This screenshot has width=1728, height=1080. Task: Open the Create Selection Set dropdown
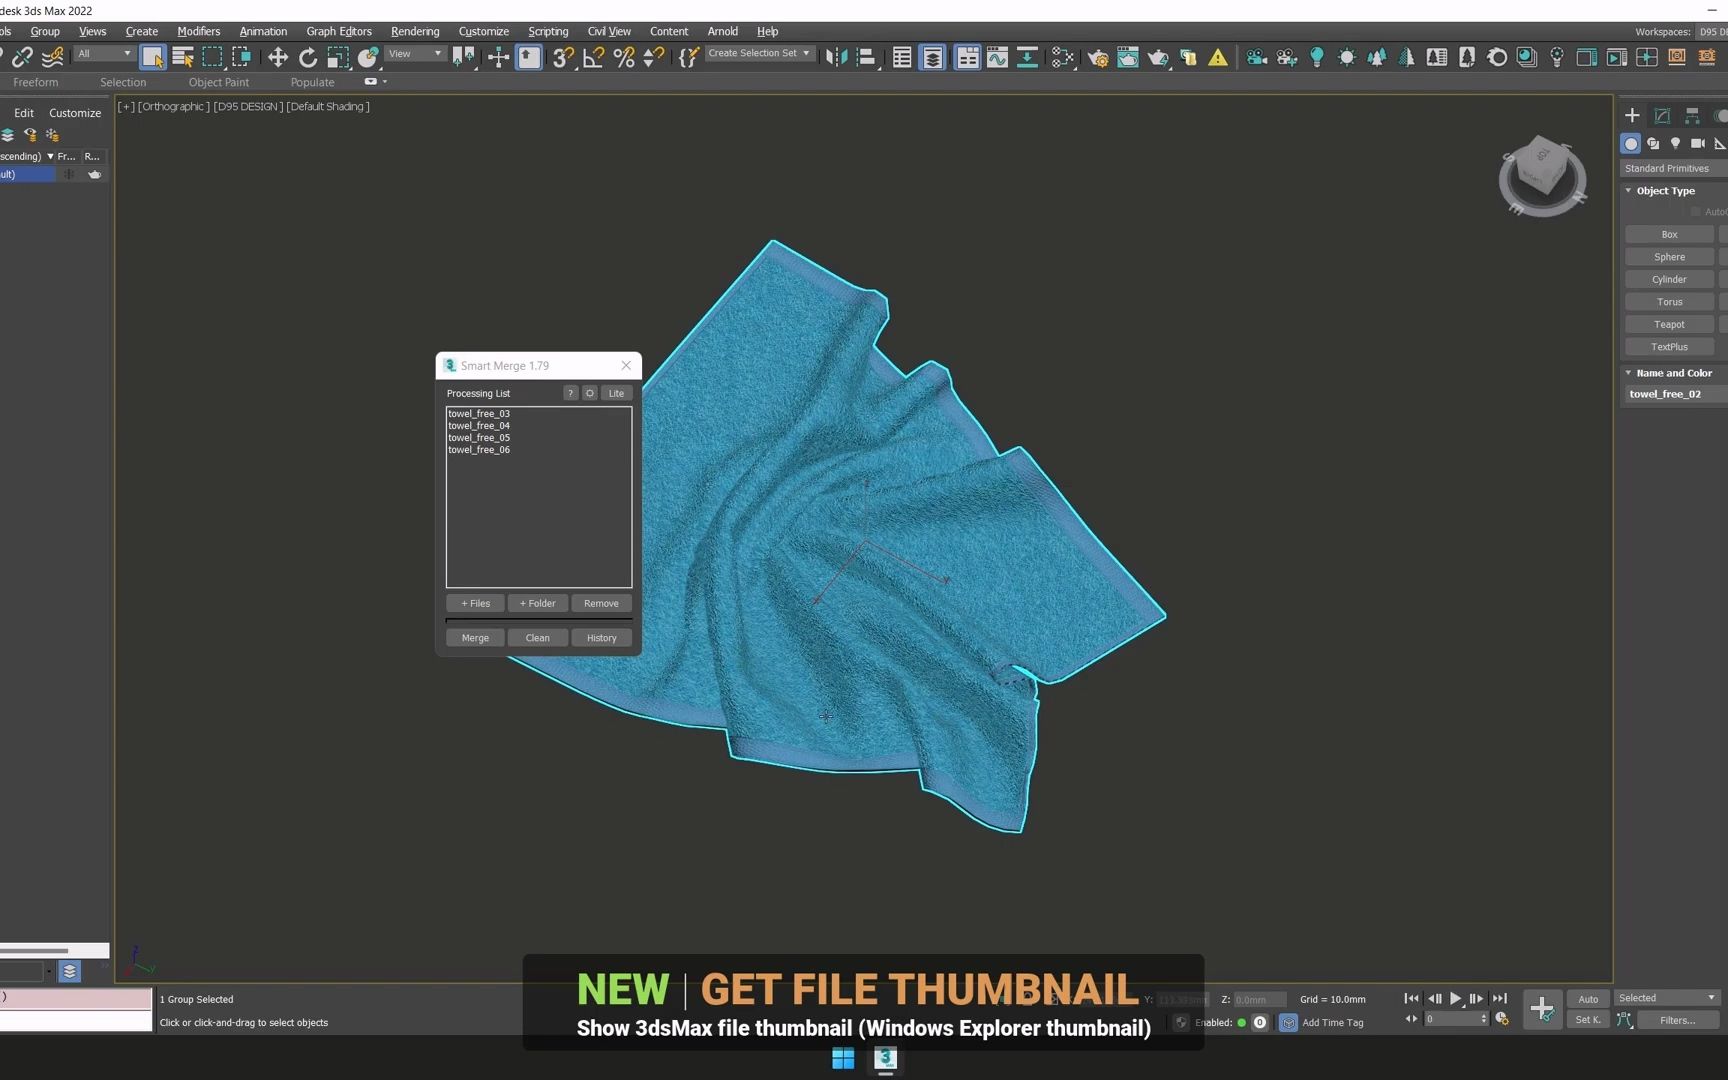[759, 54]
